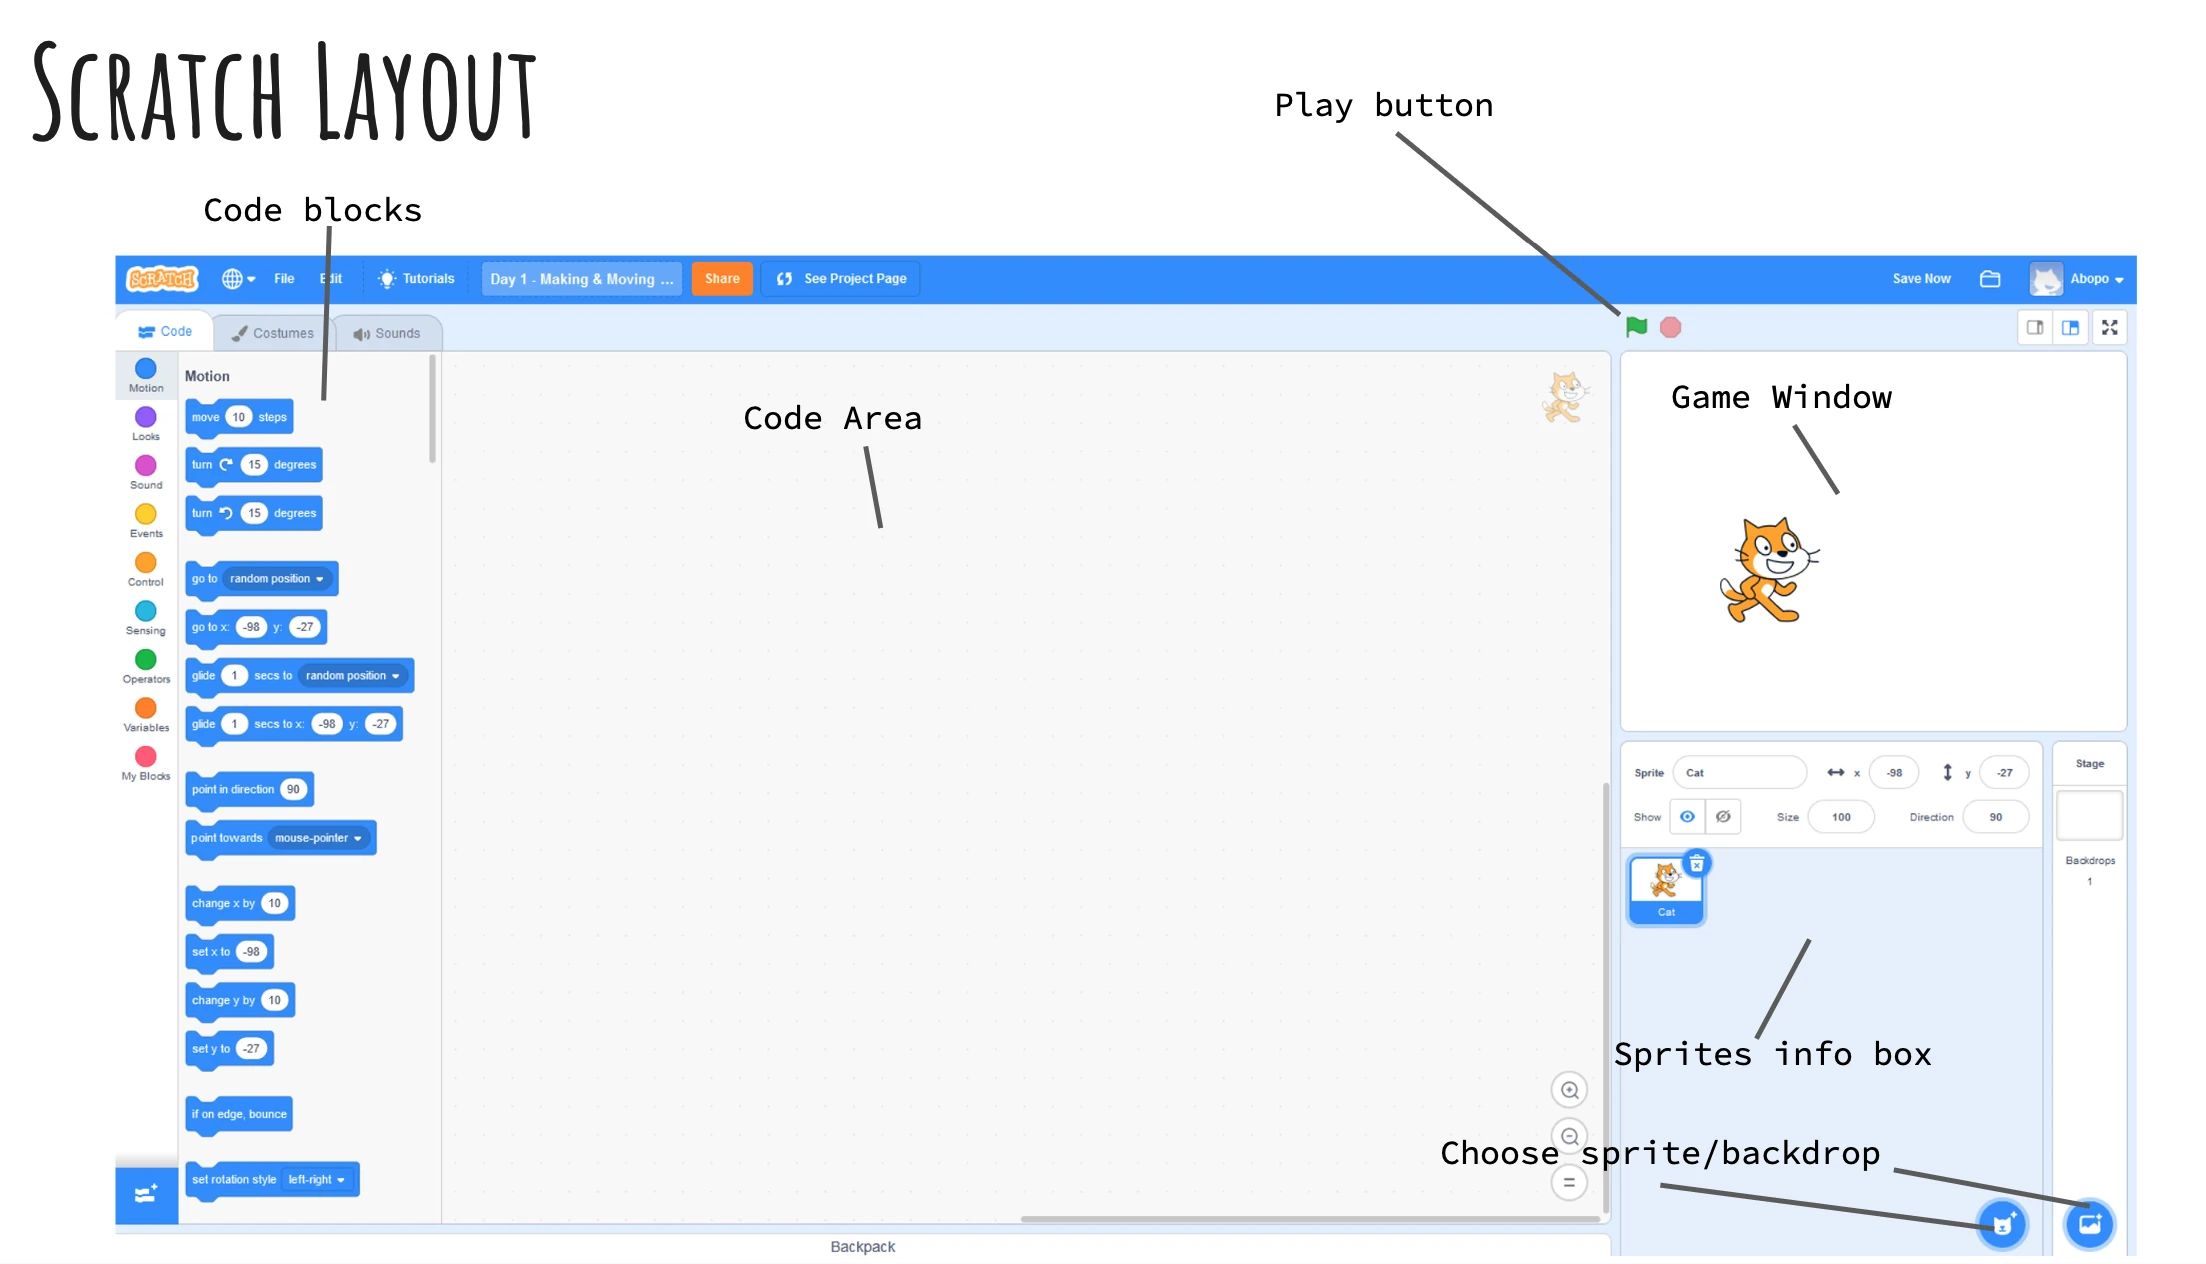Click the orange Share button
The width and height of the screenshot is (2206, 1264).
721,279
